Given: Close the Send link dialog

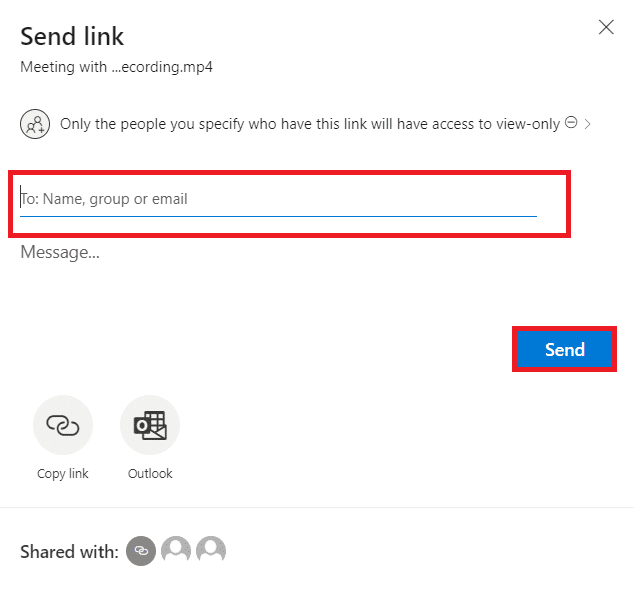Looking at the screenshot, I should click(606, 28).
